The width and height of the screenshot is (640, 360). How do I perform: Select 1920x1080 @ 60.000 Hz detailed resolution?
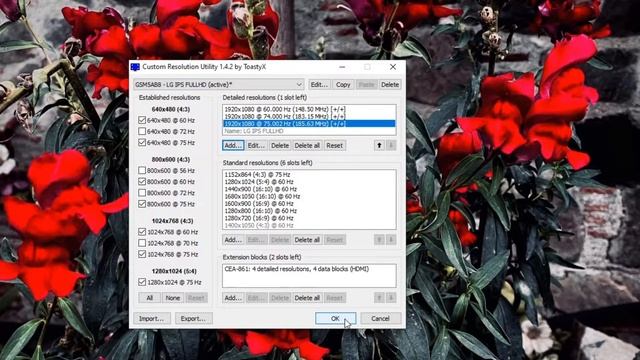click(x=309, y=109)
